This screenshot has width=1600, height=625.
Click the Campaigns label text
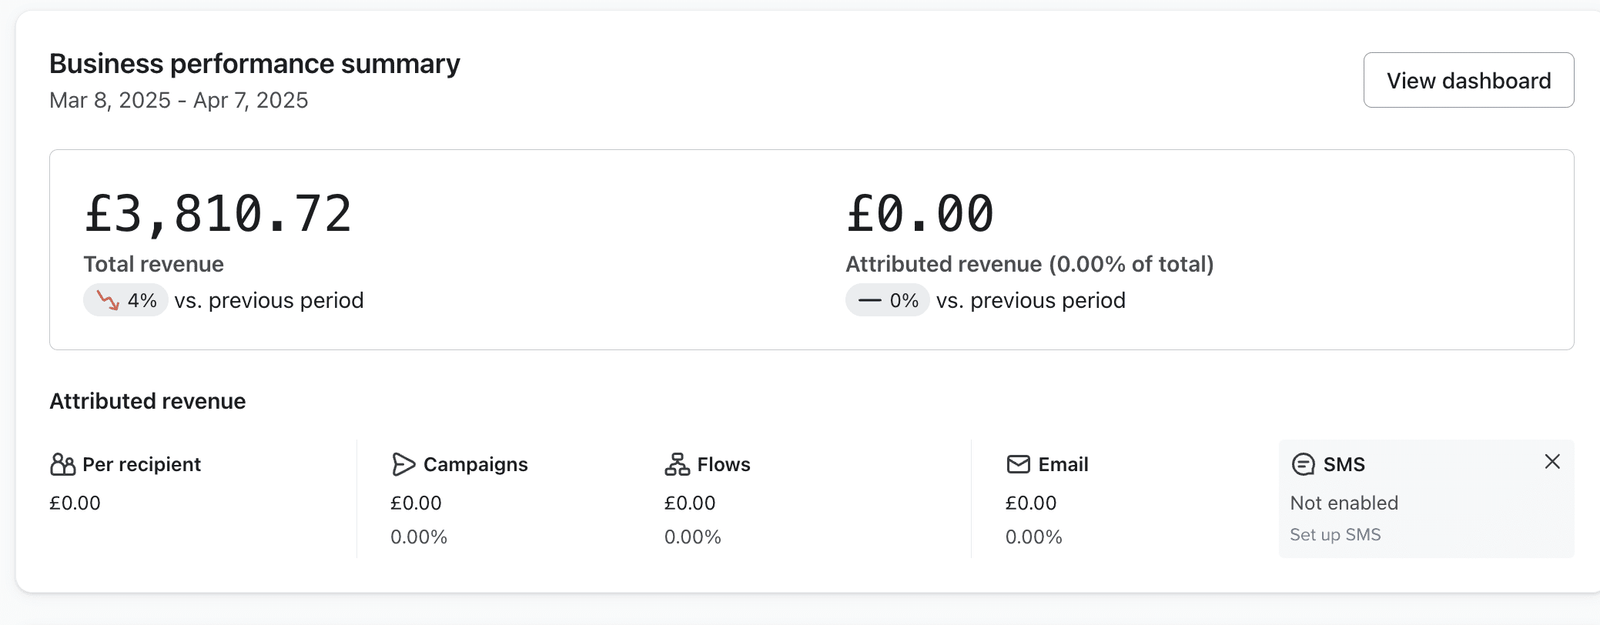[475, 465]
